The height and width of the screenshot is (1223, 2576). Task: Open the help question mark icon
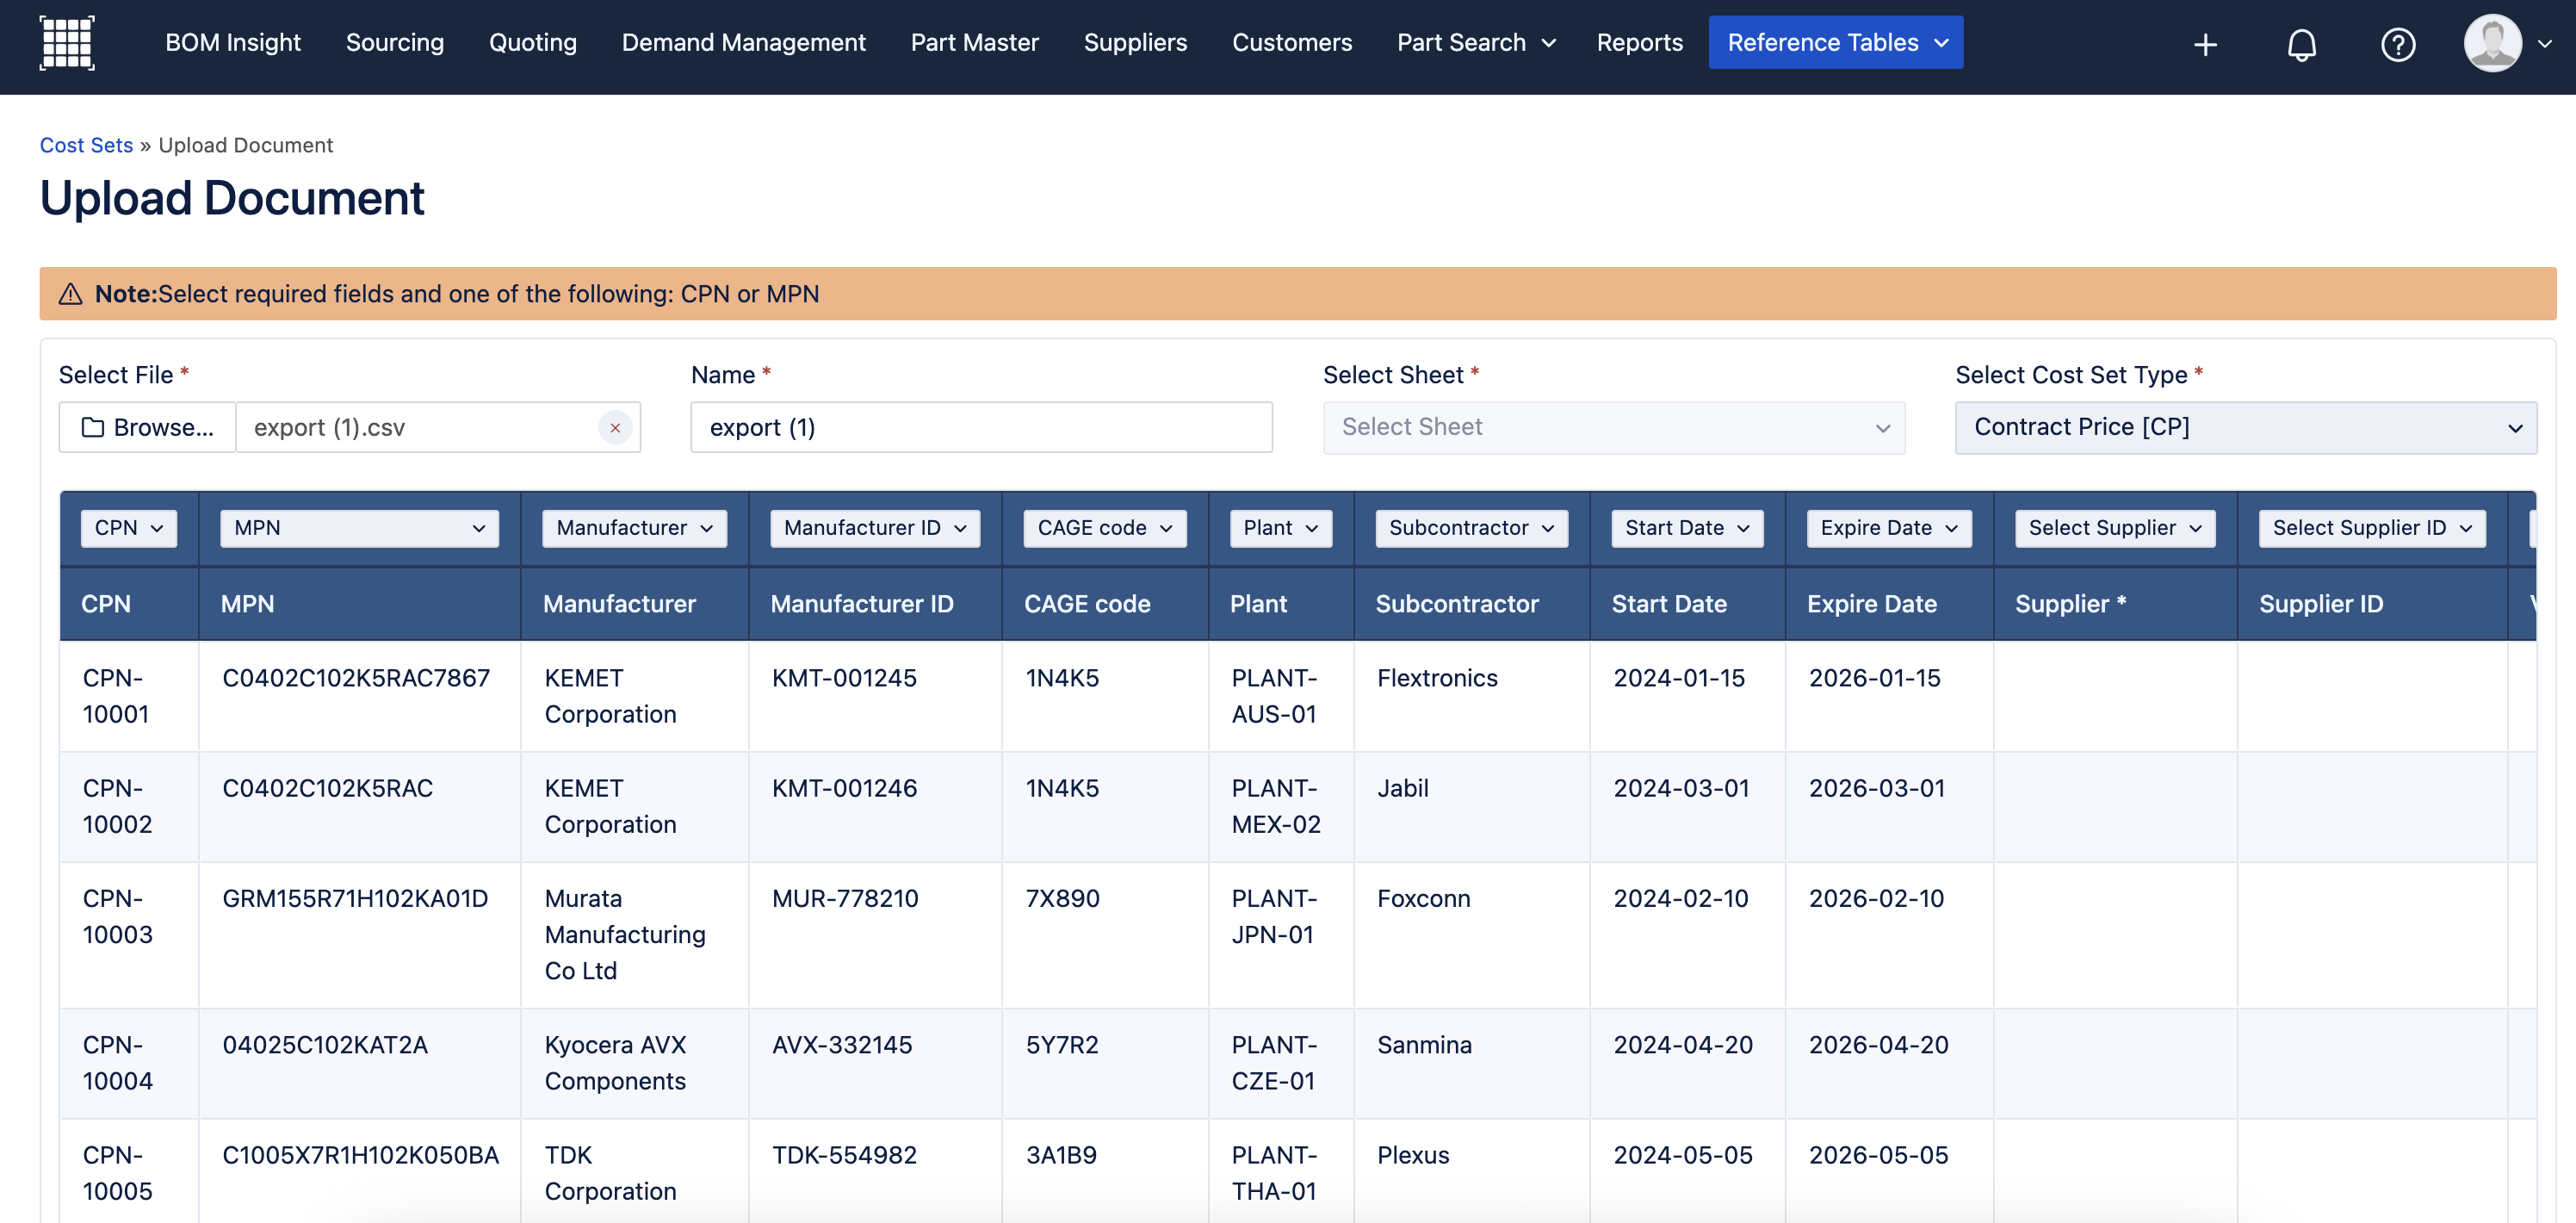pos(2397,44)
